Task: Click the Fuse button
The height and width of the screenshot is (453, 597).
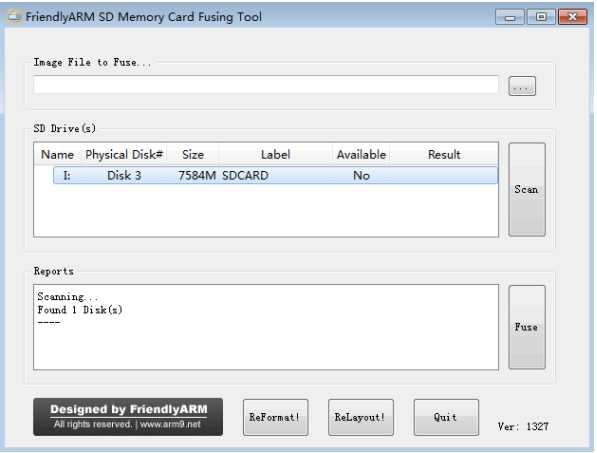Action: [x=527, y=327]
